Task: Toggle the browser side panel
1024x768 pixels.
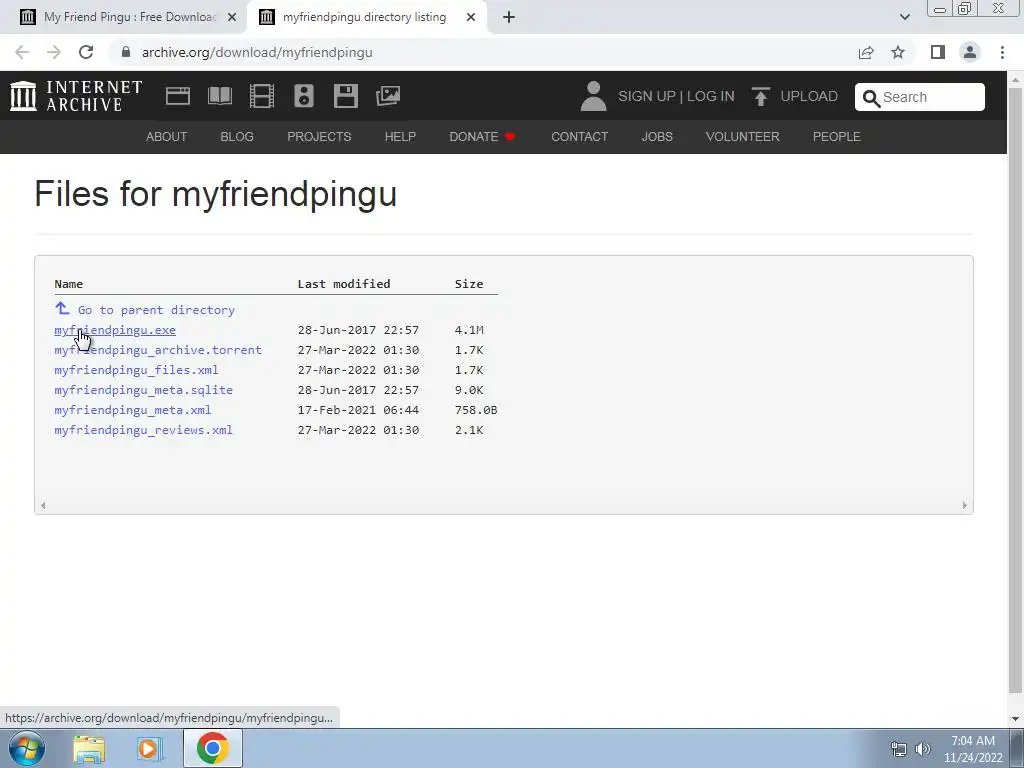Action: [x=938, y=52]
